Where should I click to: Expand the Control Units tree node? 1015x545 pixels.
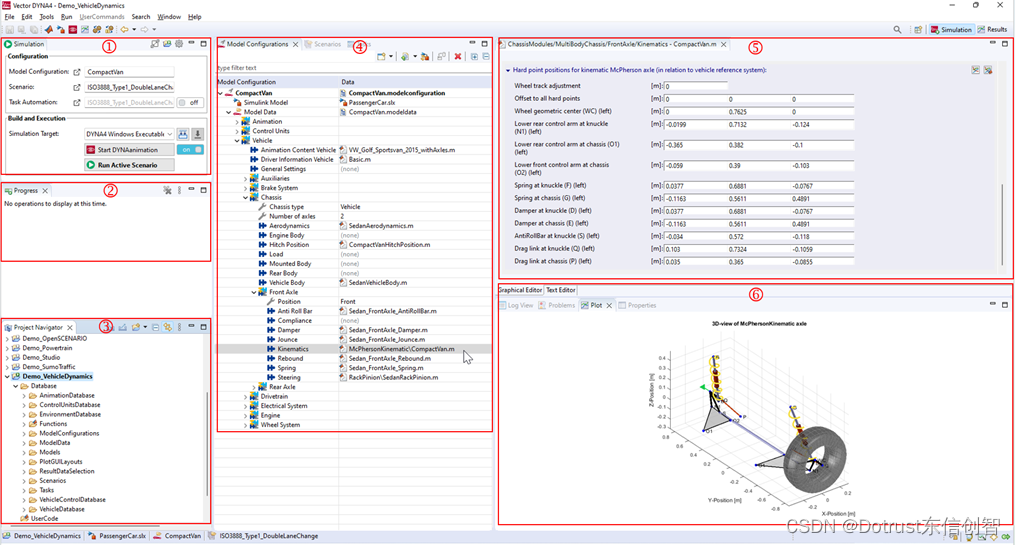237,131
